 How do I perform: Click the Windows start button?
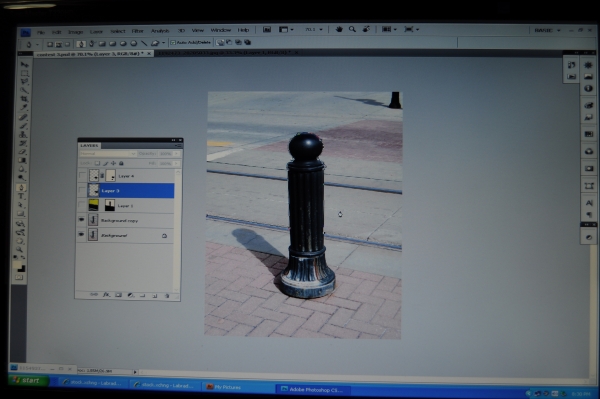[x=28, y=380]
